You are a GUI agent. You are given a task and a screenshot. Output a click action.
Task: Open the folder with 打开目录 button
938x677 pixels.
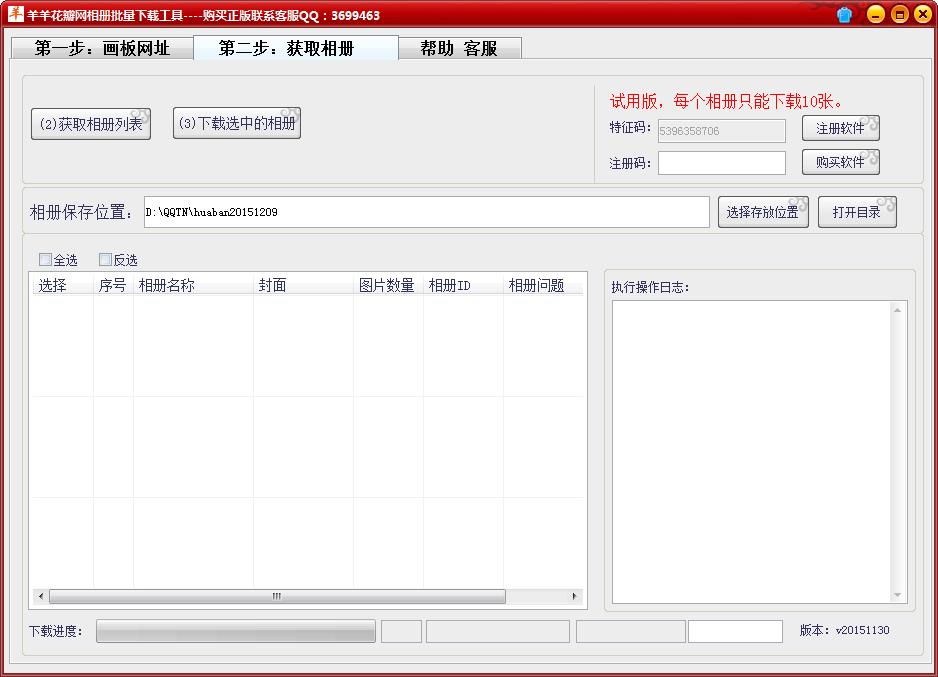857,212
